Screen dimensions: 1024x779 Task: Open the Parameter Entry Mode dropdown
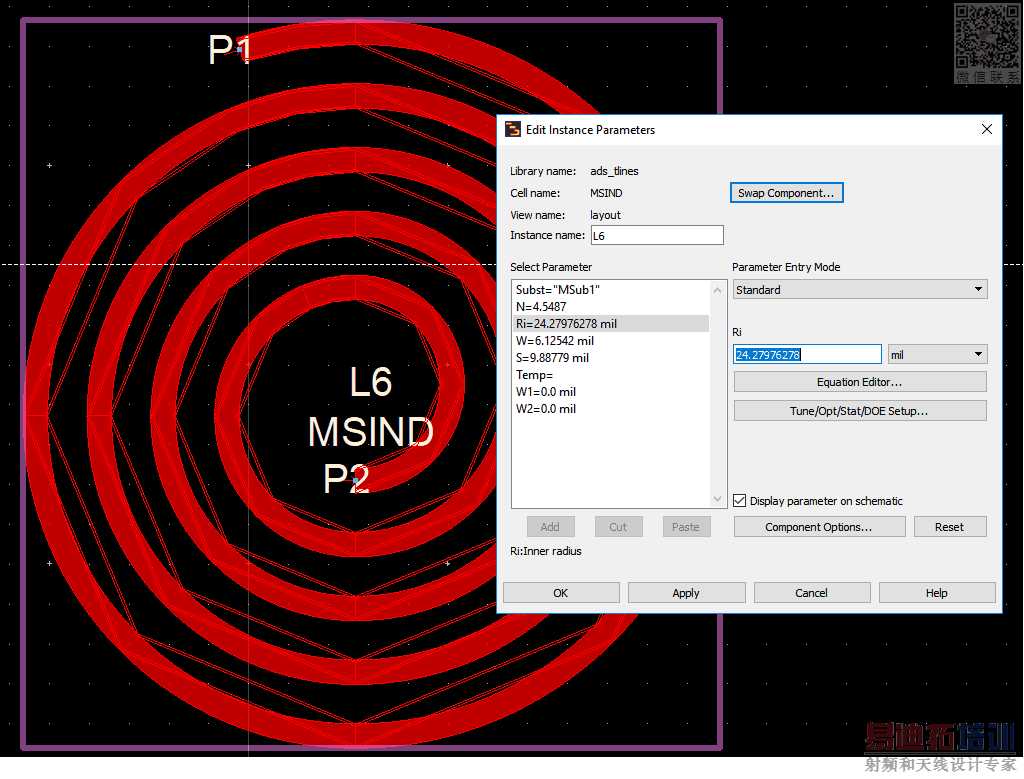(x=860, y=289)
